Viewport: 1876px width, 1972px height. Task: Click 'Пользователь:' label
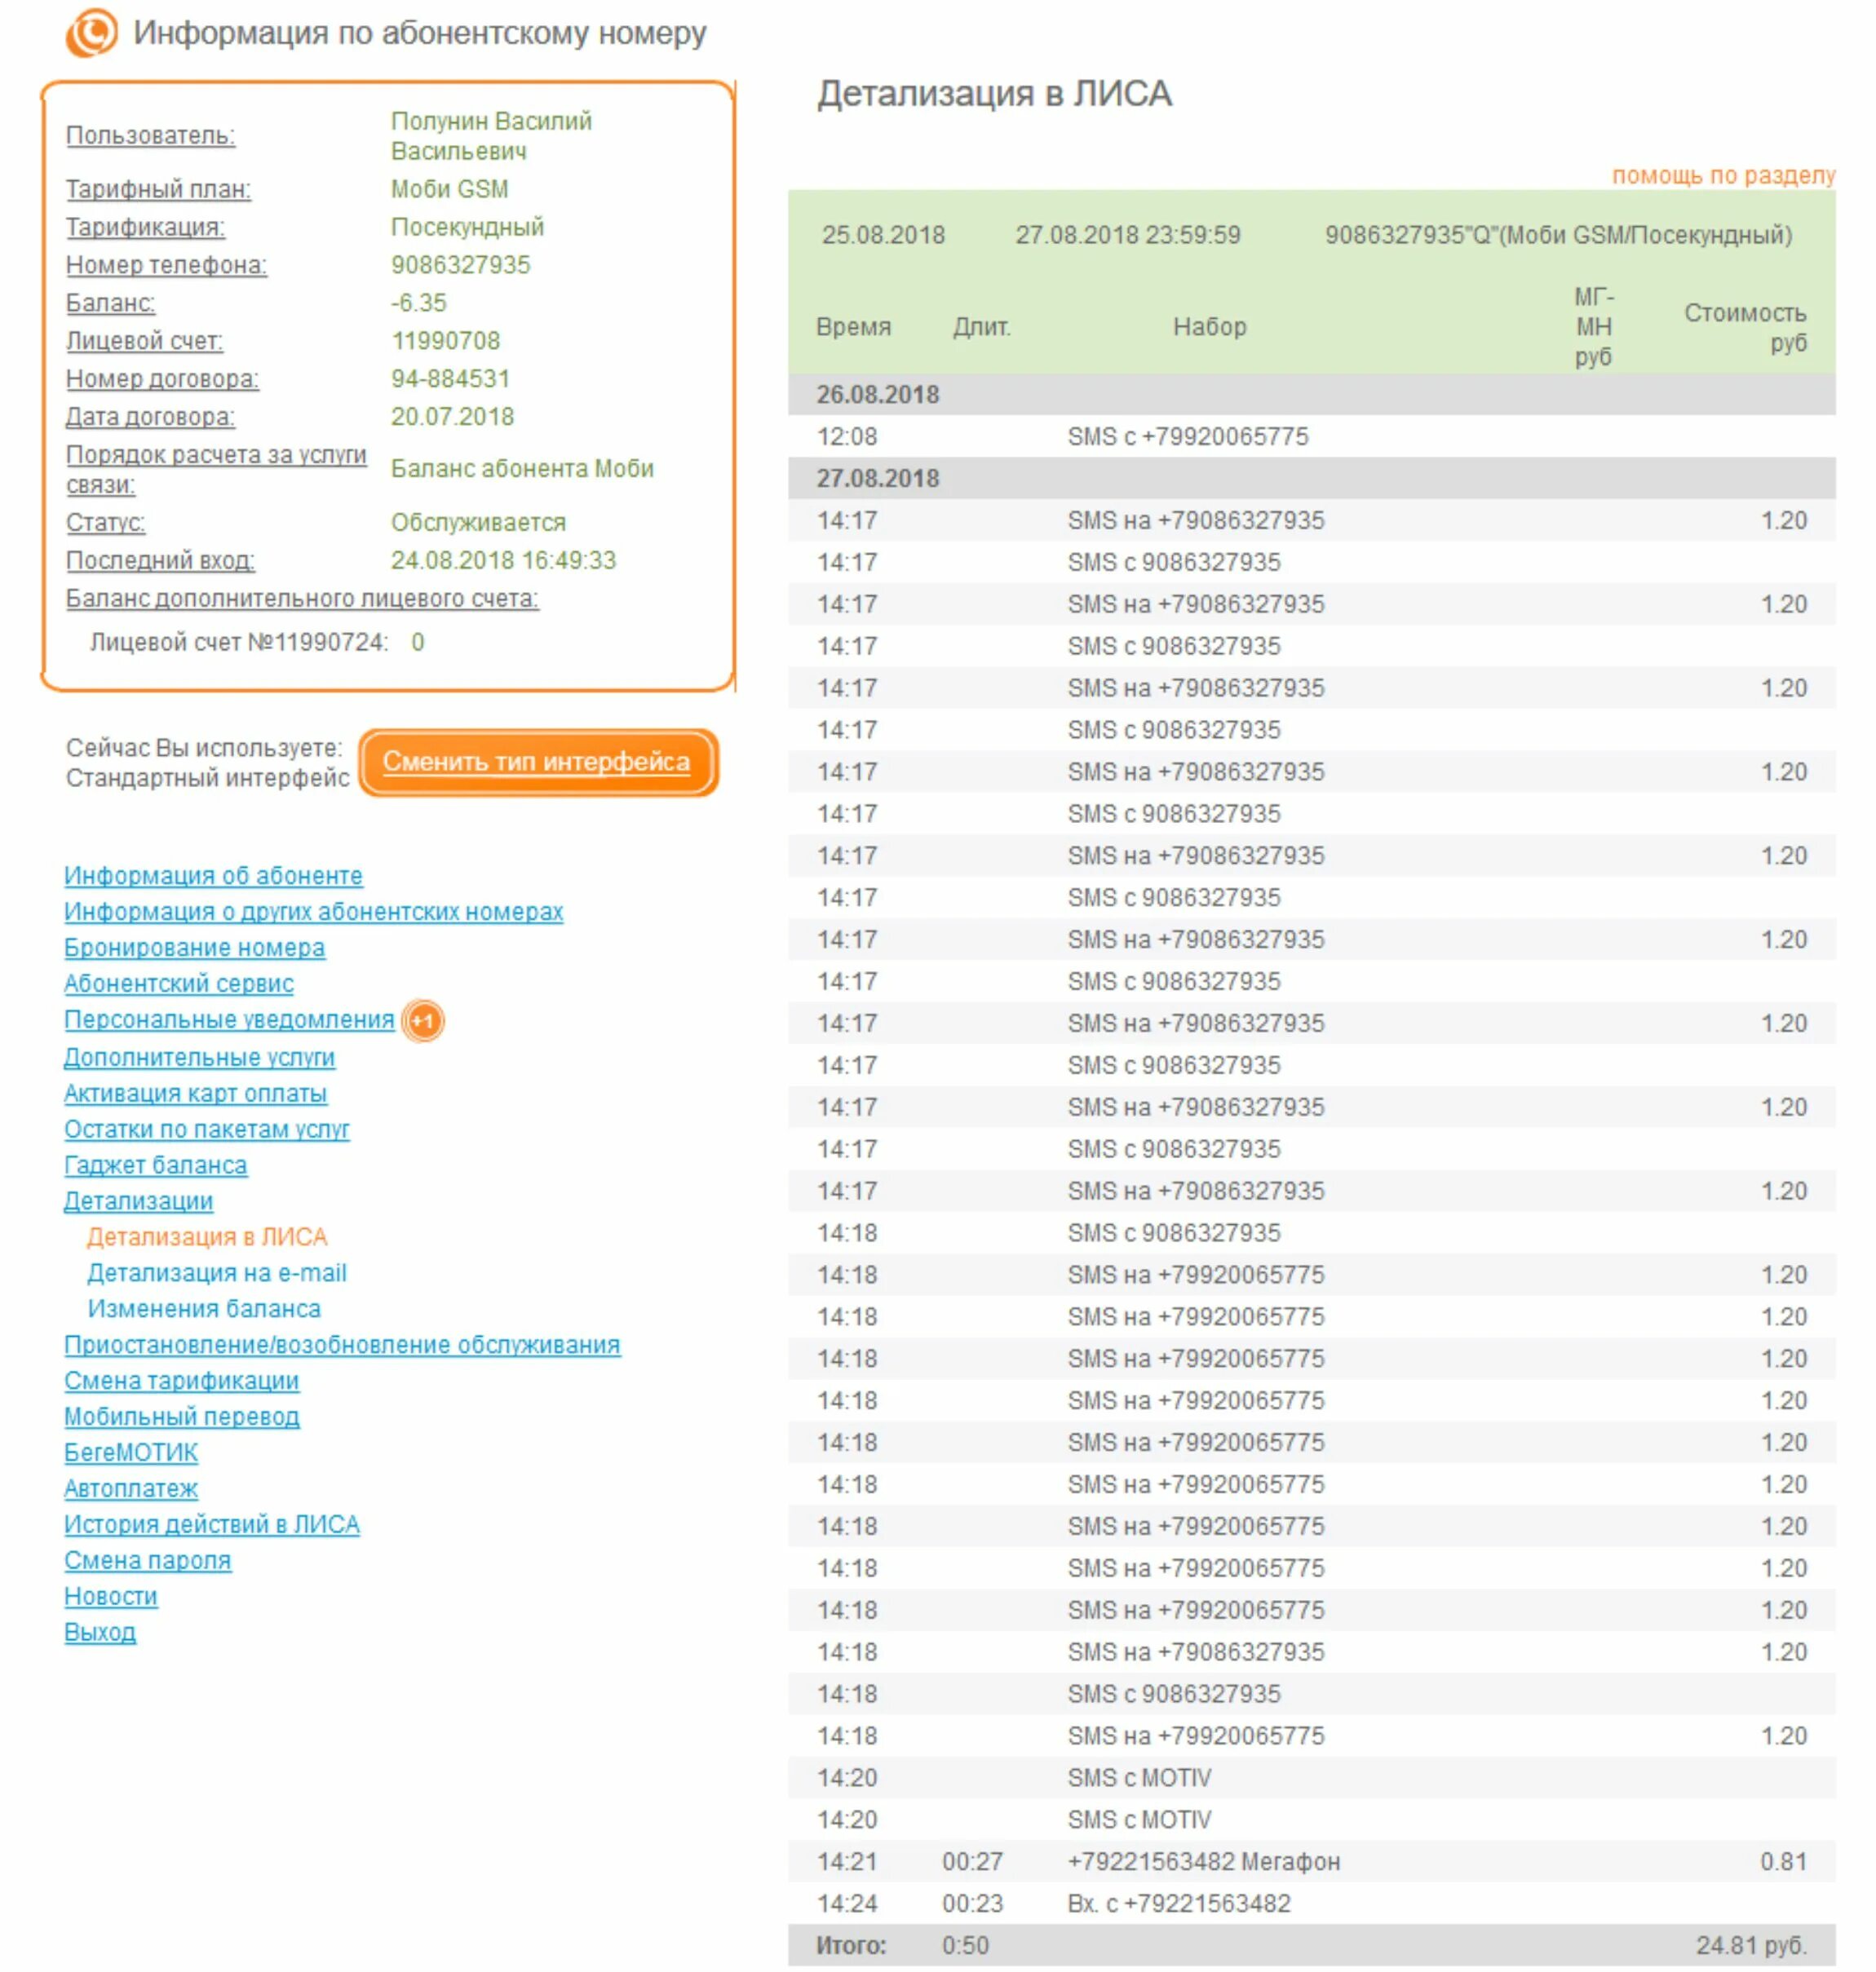coord(150,136)
